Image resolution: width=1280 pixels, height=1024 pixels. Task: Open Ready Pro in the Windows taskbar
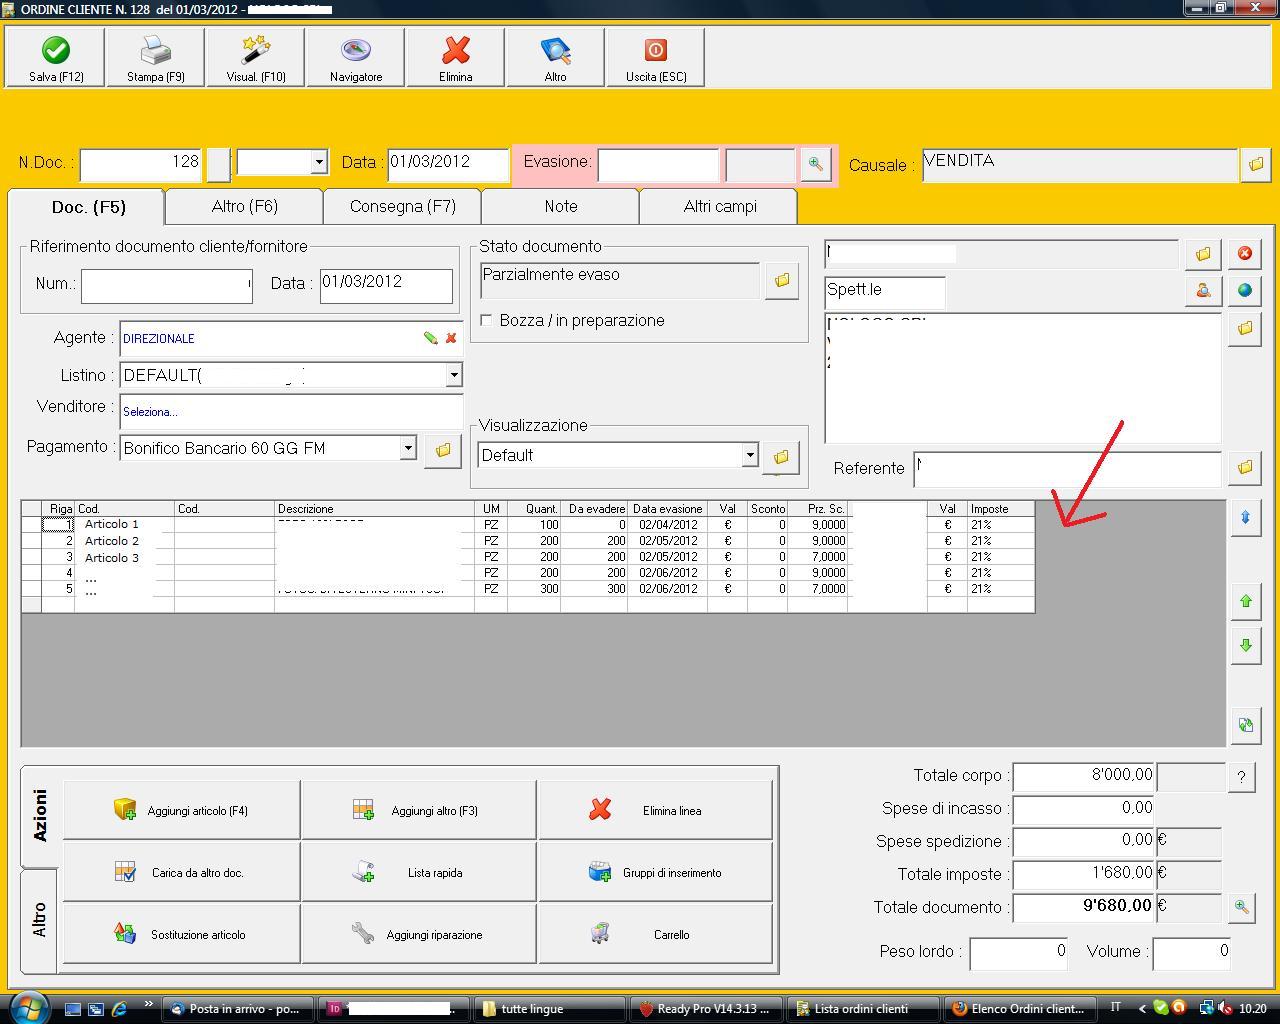(x=705, y=1008)
